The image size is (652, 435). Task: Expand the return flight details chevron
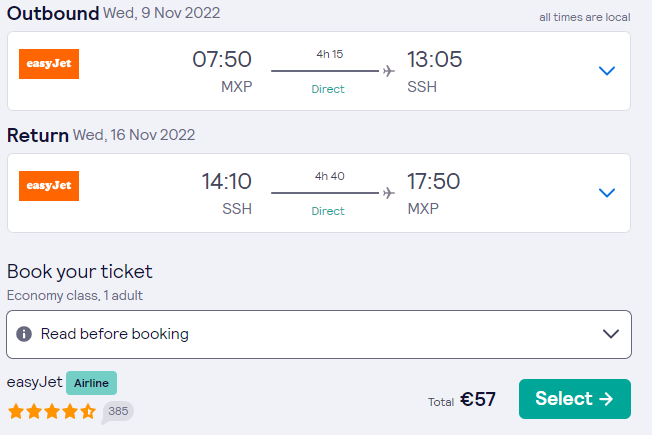(607, 193)
